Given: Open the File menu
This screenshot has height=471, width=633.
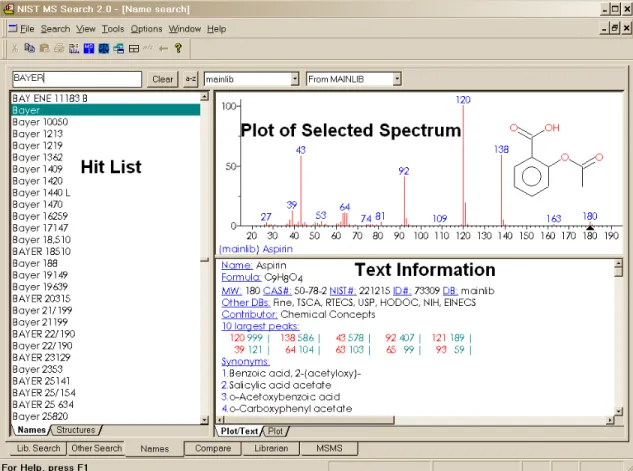Looking at the screenshot, I should point(27,29).
